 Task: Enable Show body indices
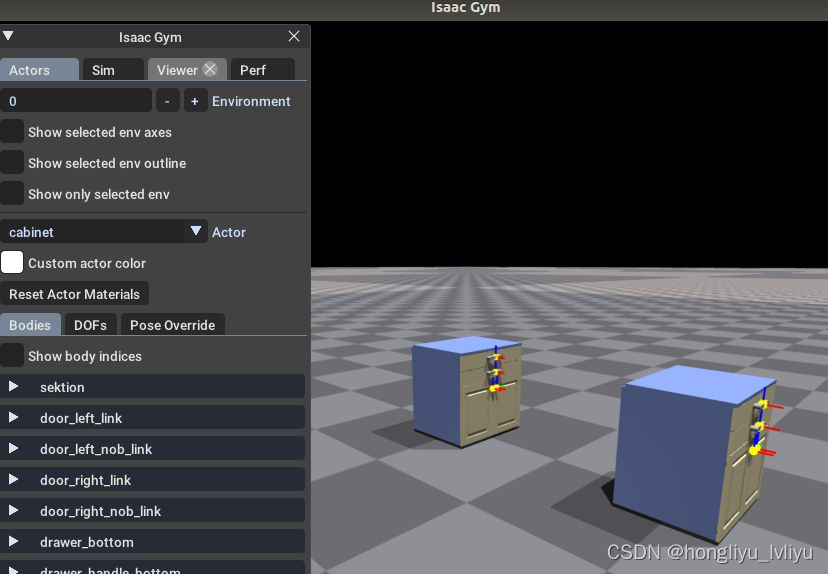[x=12, y=355]
